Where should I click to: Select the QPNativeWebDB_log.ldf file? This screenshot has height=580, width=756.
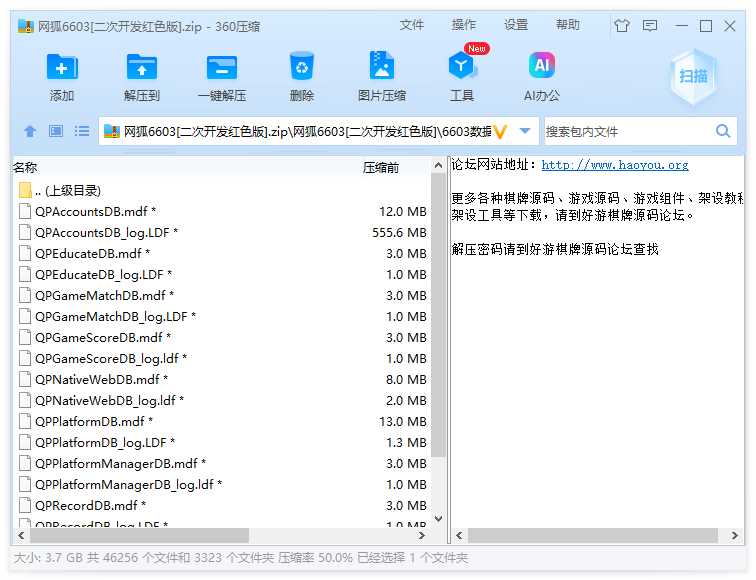tap(222, 400)
